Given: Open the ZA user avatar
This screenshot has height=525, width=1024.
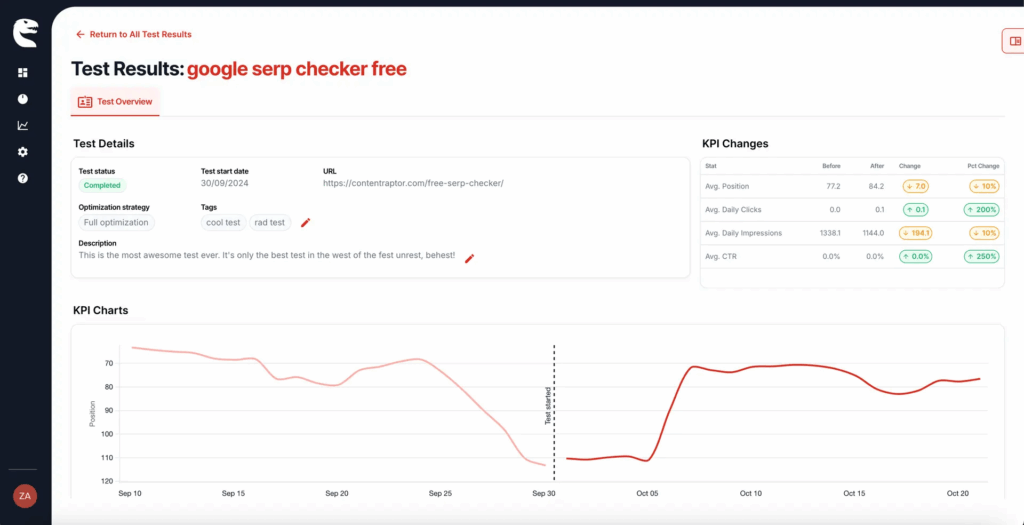Looking at the screenshot, I should [x=24, y=495].
